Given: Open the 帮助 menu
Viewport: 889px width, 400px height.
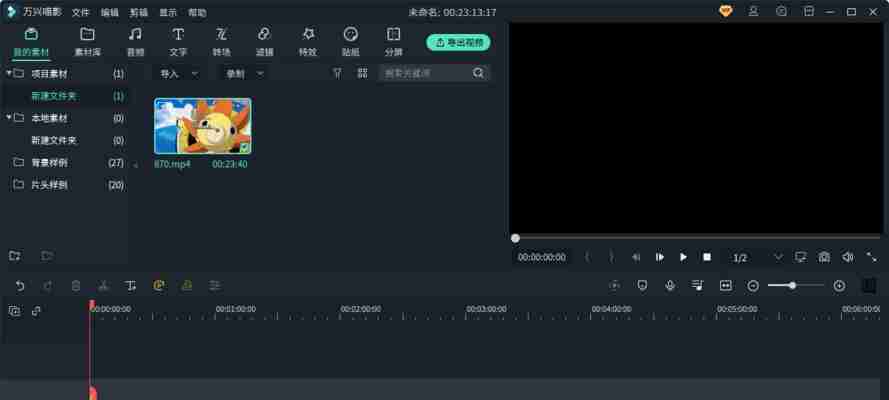Looking at the screenshot, I should [x=197, y=12].
